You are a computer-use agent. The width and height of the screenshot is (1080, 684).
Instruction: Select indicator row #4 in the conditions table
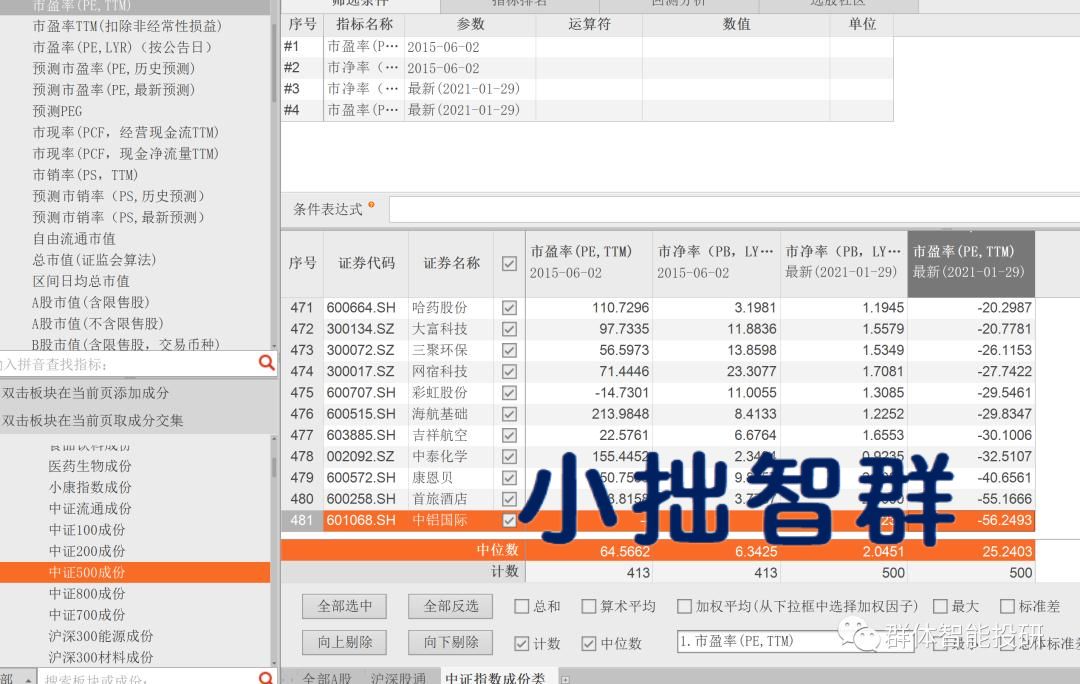click(x=588, y=110)
